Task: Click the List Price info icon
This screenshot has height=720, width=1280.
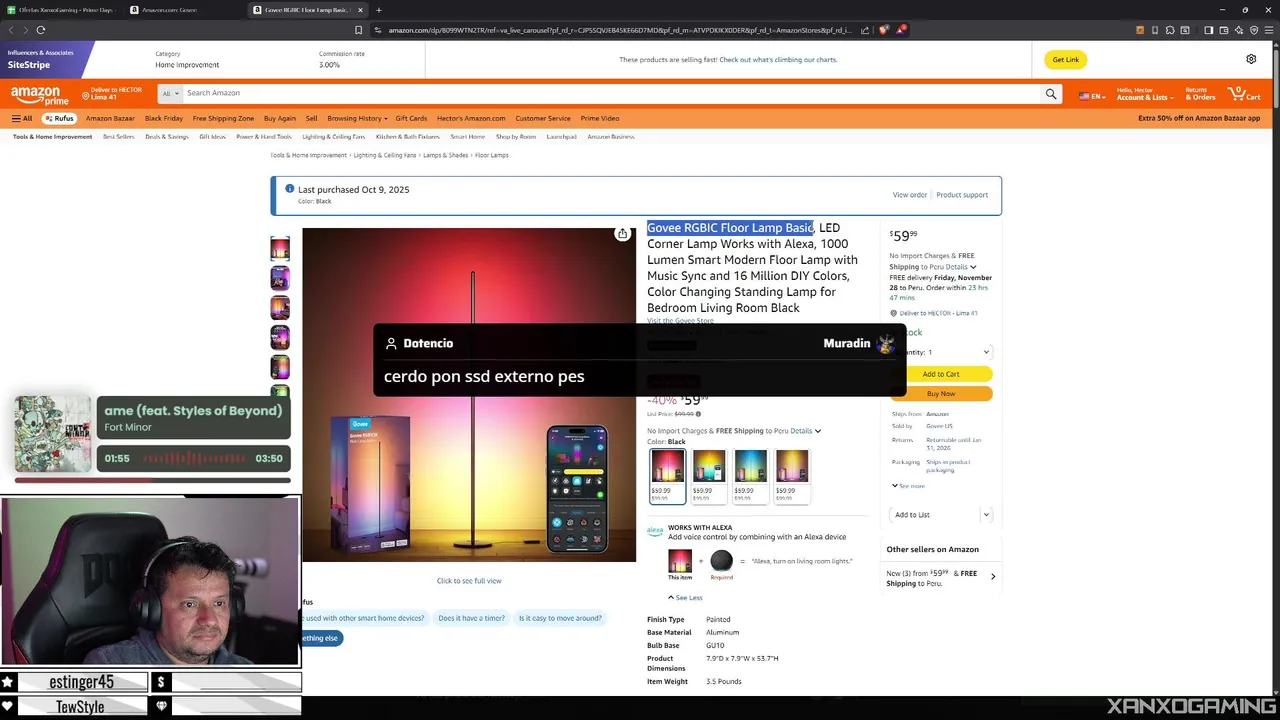Action: tap(698, 414)
